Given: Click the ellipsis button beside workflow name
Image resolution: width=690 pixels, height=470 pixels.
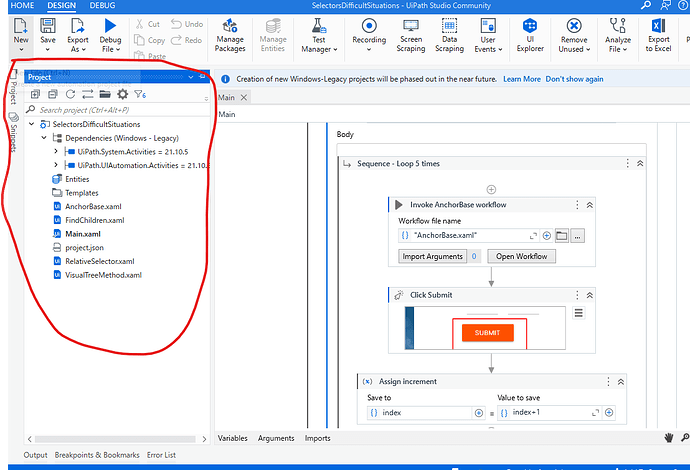Looking at the screenshot, I should tap(577, 236).
